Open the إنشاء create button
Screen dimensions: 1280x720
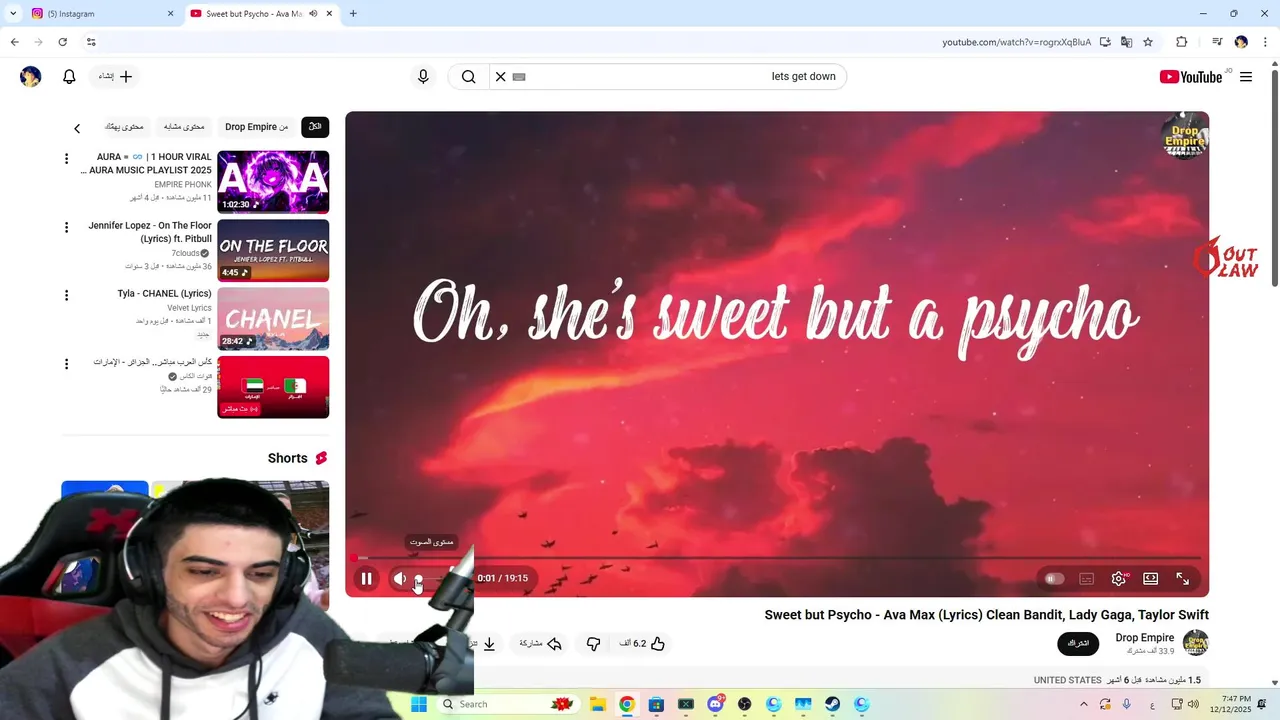point(115,77)
